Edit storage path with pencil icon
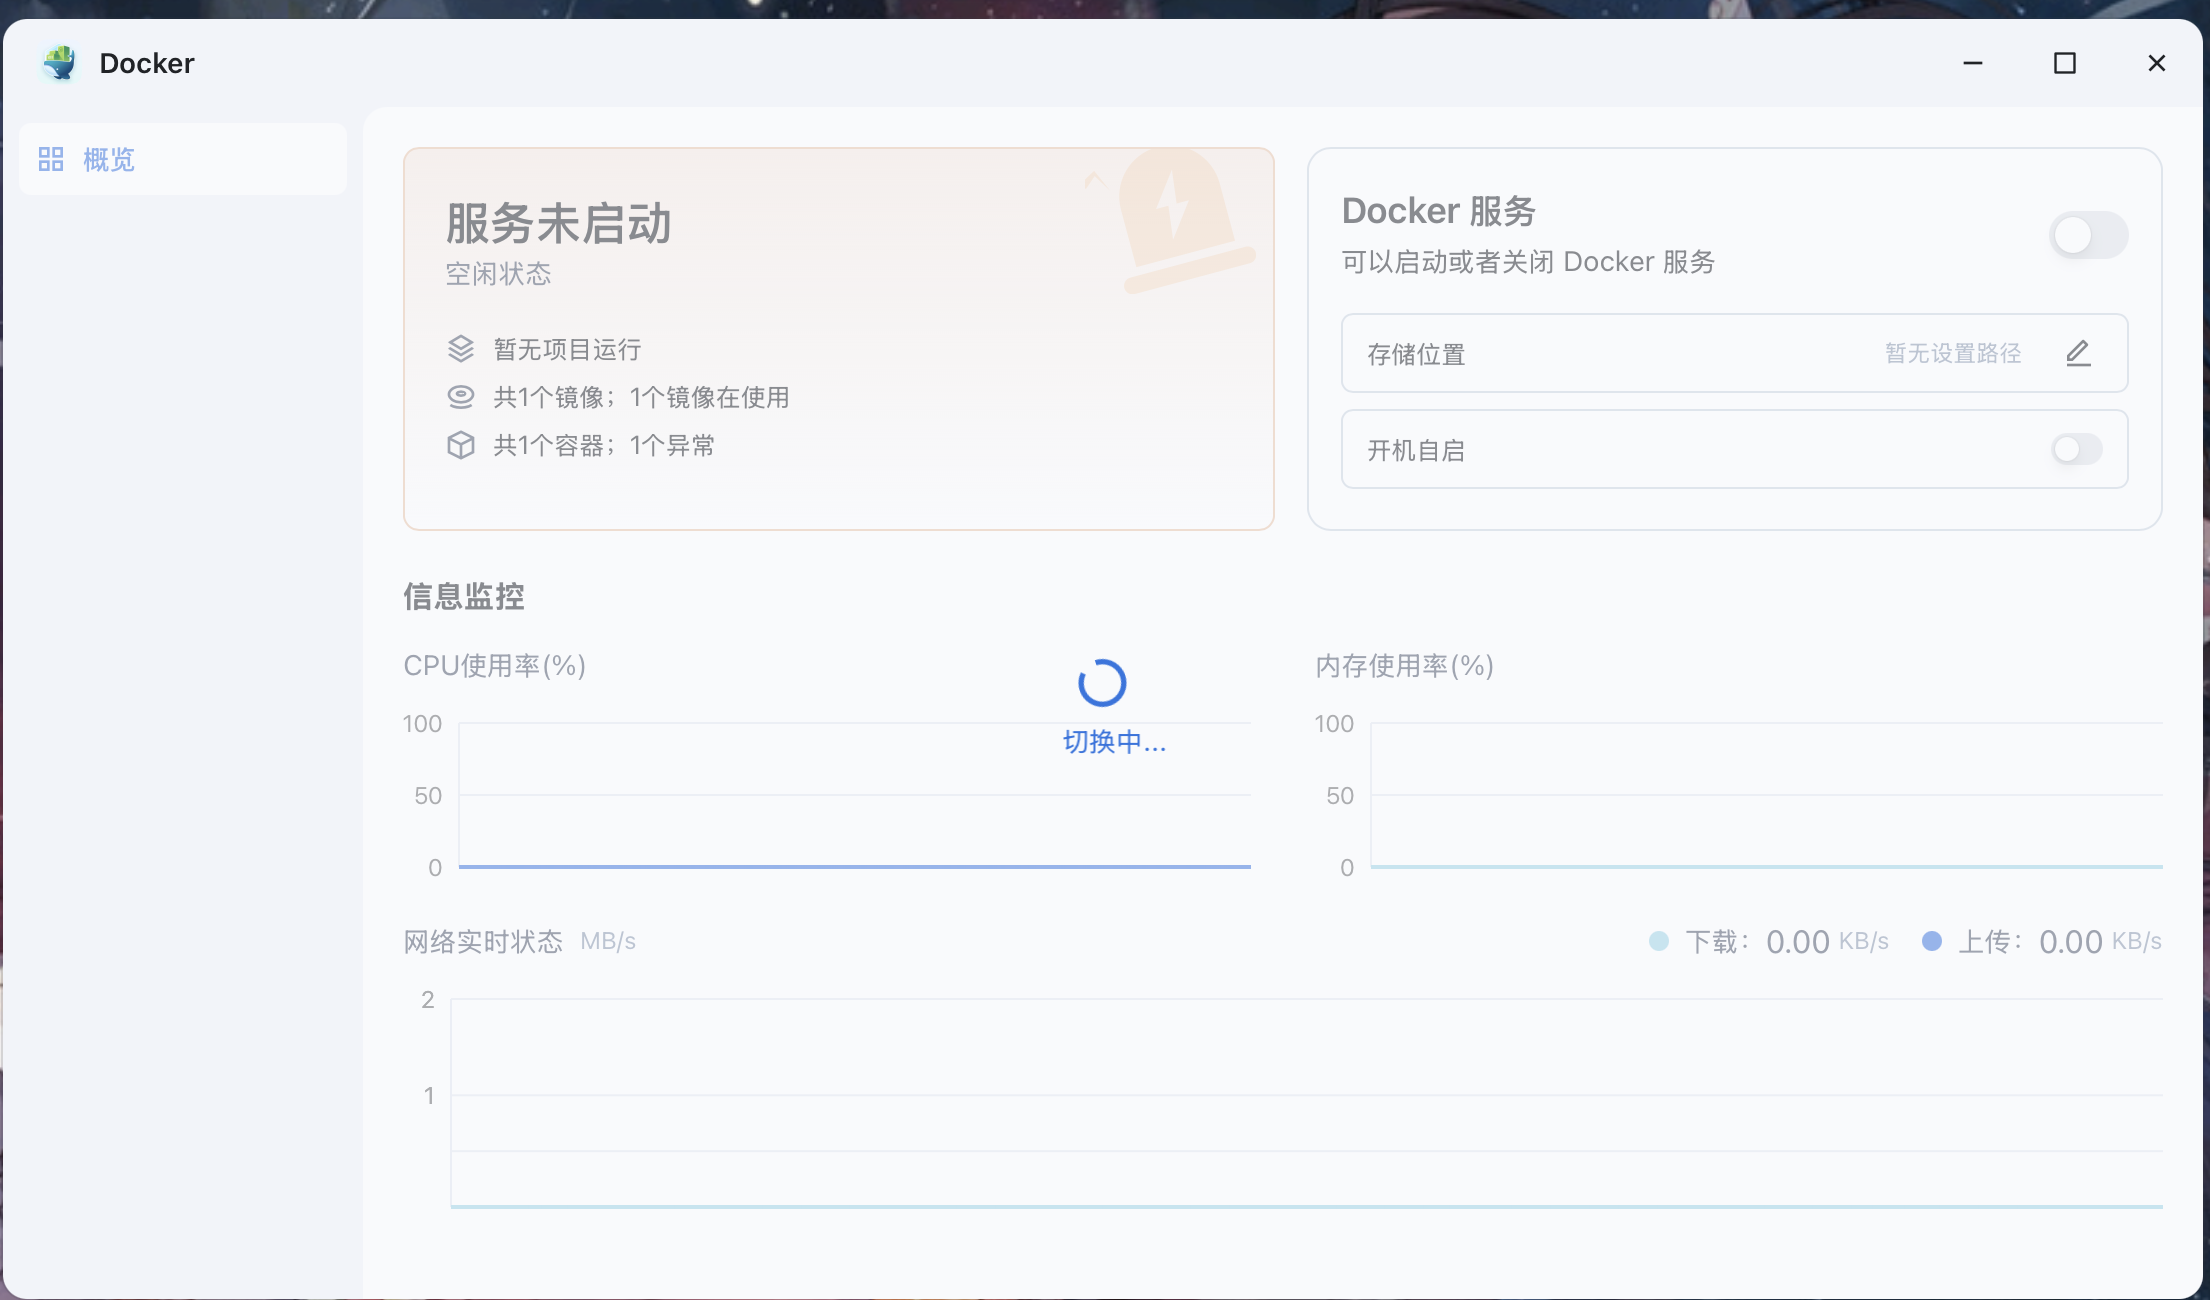 (2078, 353)
